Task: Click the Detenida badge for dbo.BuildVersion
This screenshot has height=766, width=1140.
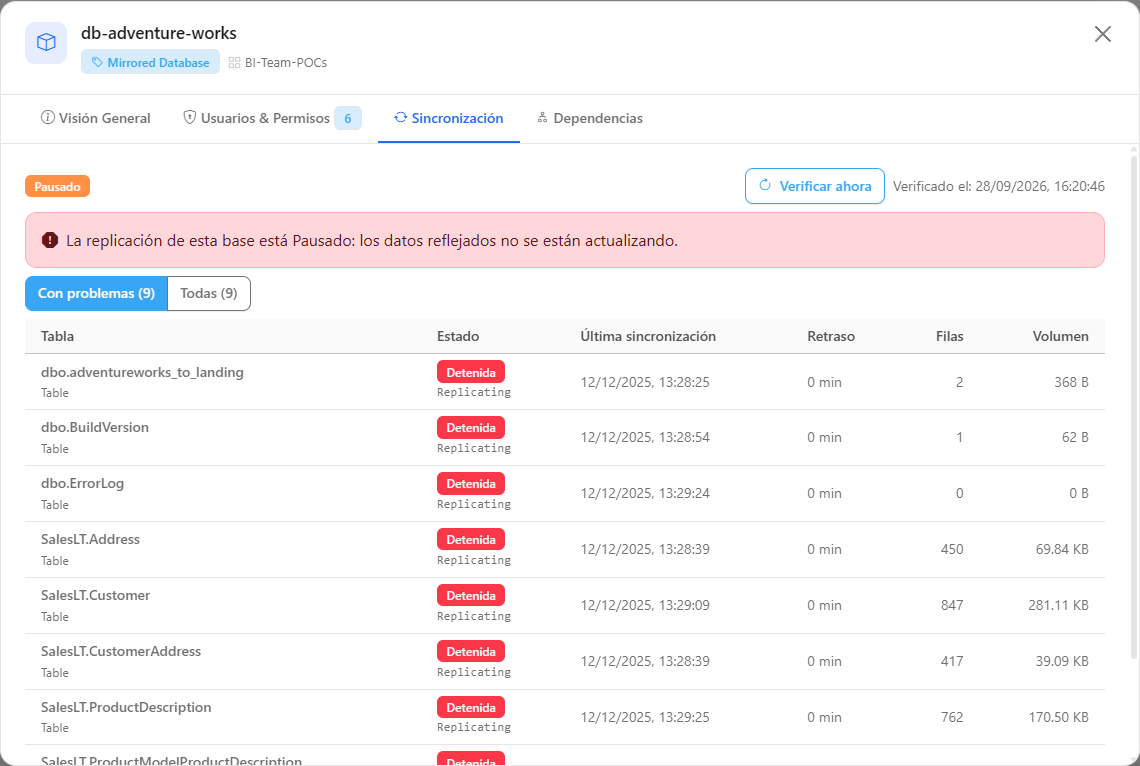Action: pos(470,428)
